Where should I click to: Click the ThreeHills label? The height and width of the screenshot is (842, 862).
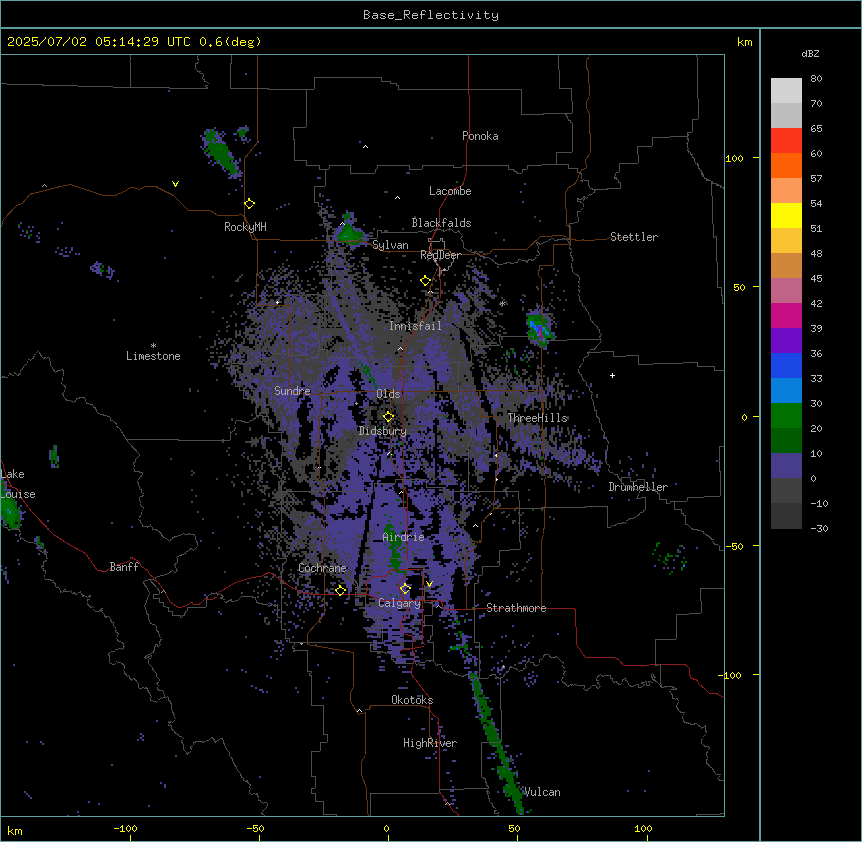(x=538, y=418)
